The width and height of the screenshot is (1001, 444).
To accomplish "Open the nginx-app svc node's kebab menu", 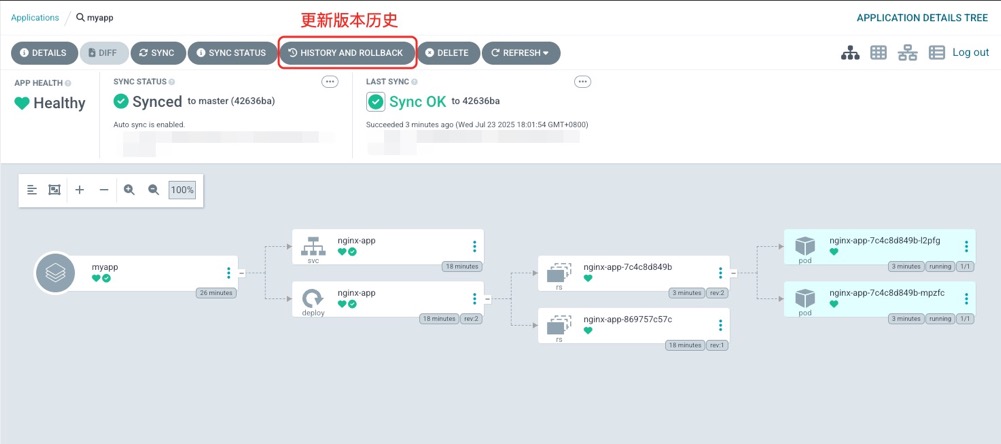I will click(475, 246).
